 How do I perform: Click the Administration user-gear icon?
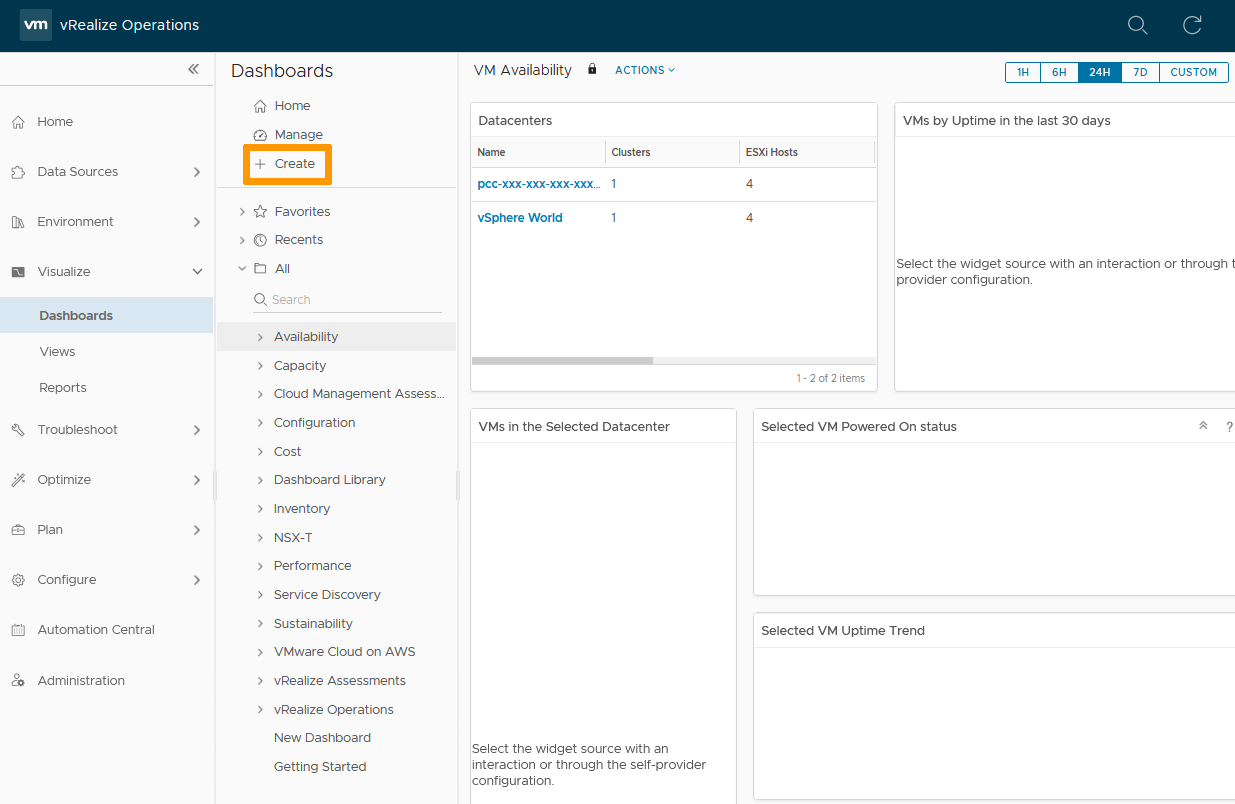tap(18, 681)
